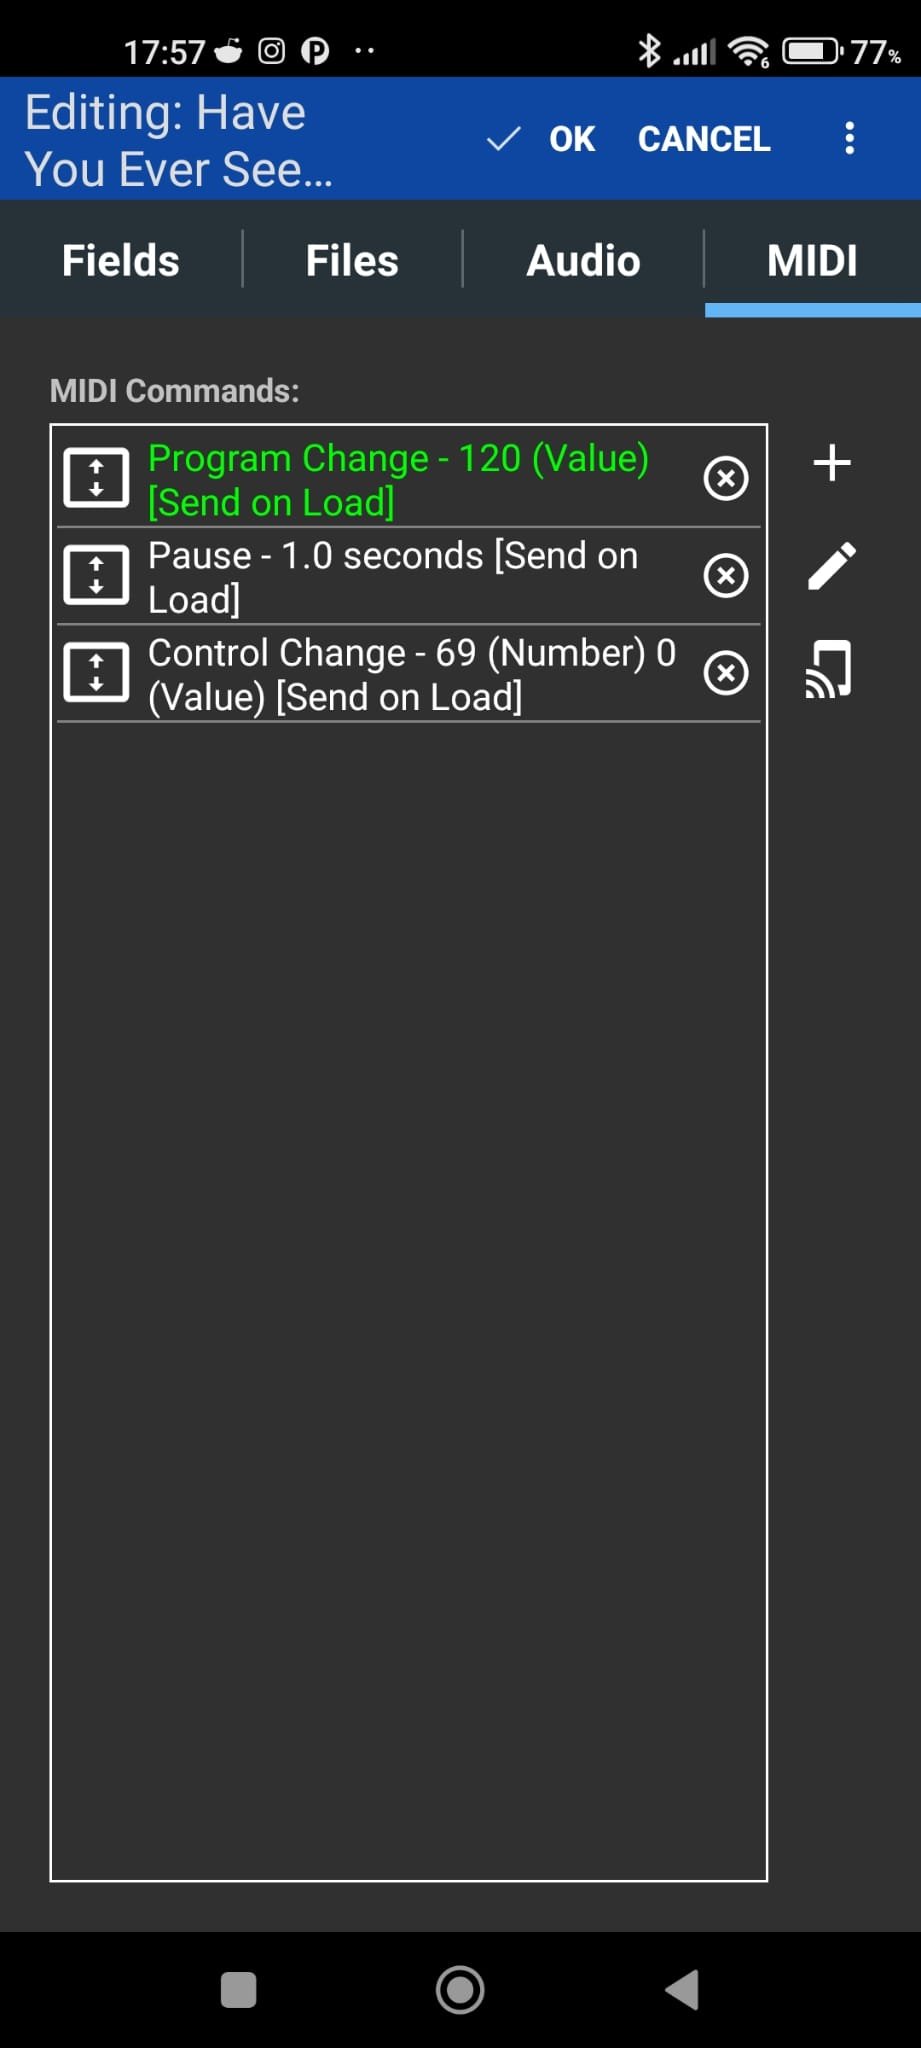Remove the Program Change 120 command
The width and height of the screenshot is (921, 2048).
click(726, 478)
